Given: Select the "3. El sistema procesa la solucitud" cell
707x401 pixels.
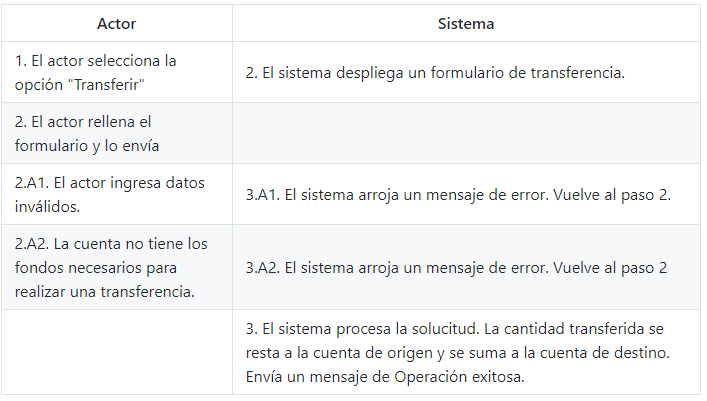Looking at the screenshot, I should tap(466, 352).
